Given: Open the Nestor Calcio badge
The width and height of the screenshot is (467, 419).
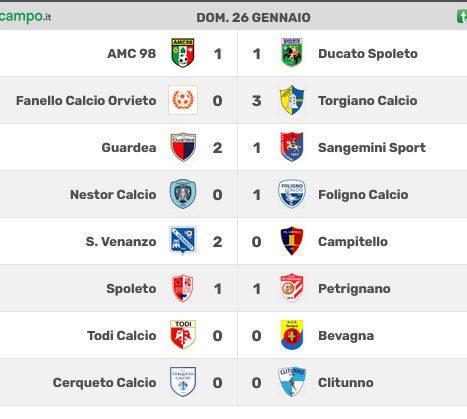Looking at the screenshot, I should click(x=183, y=194).
